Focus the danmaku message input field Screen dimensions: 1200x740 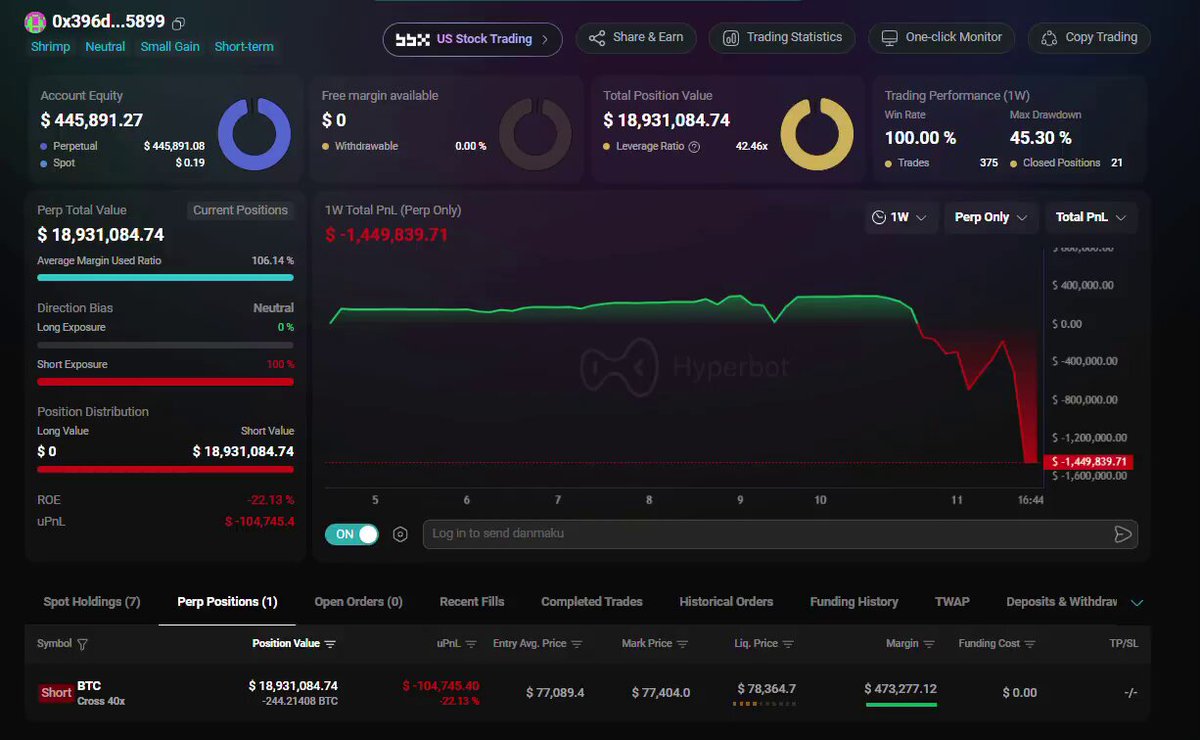click(x=780, y=534)
